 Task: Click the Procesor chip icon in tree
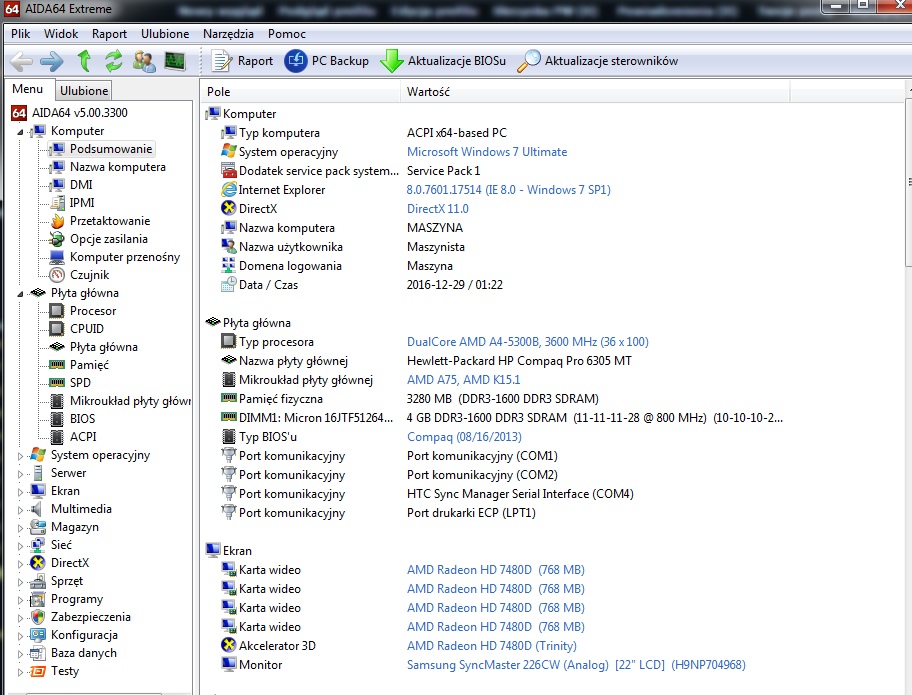(x=57, y=311)
